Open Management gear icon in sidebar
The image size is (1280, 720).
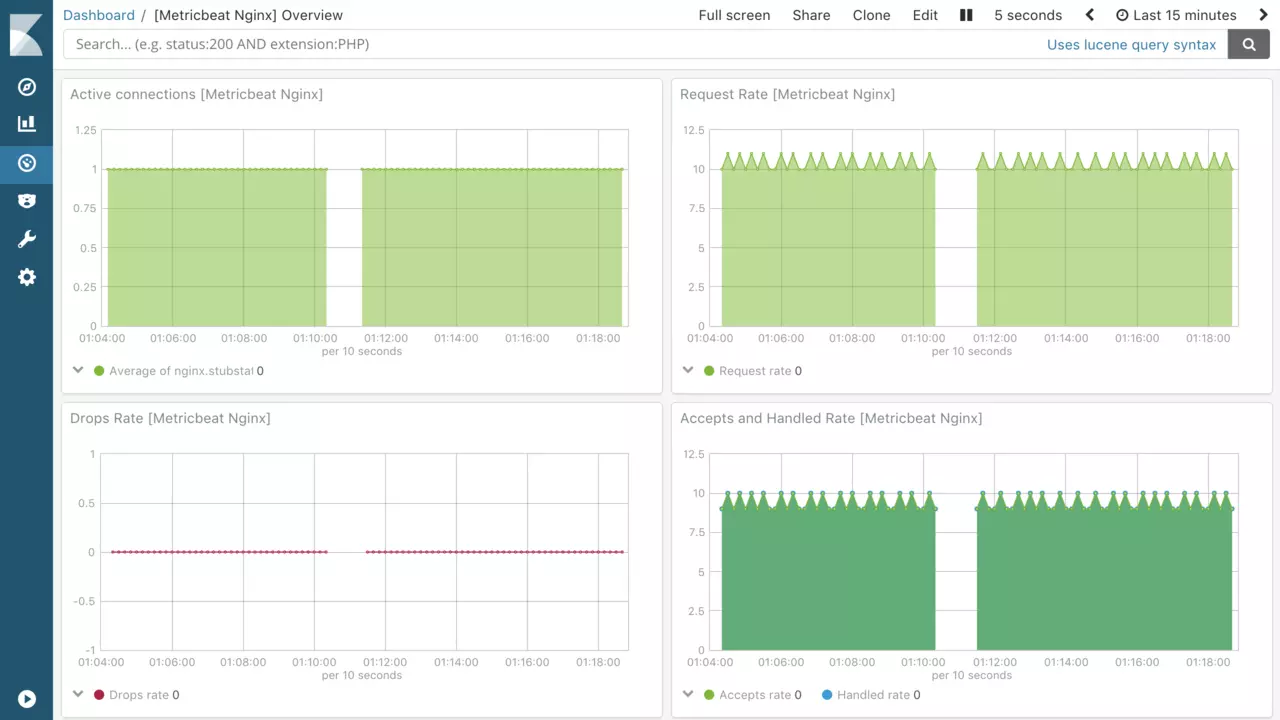click(27, 277)
